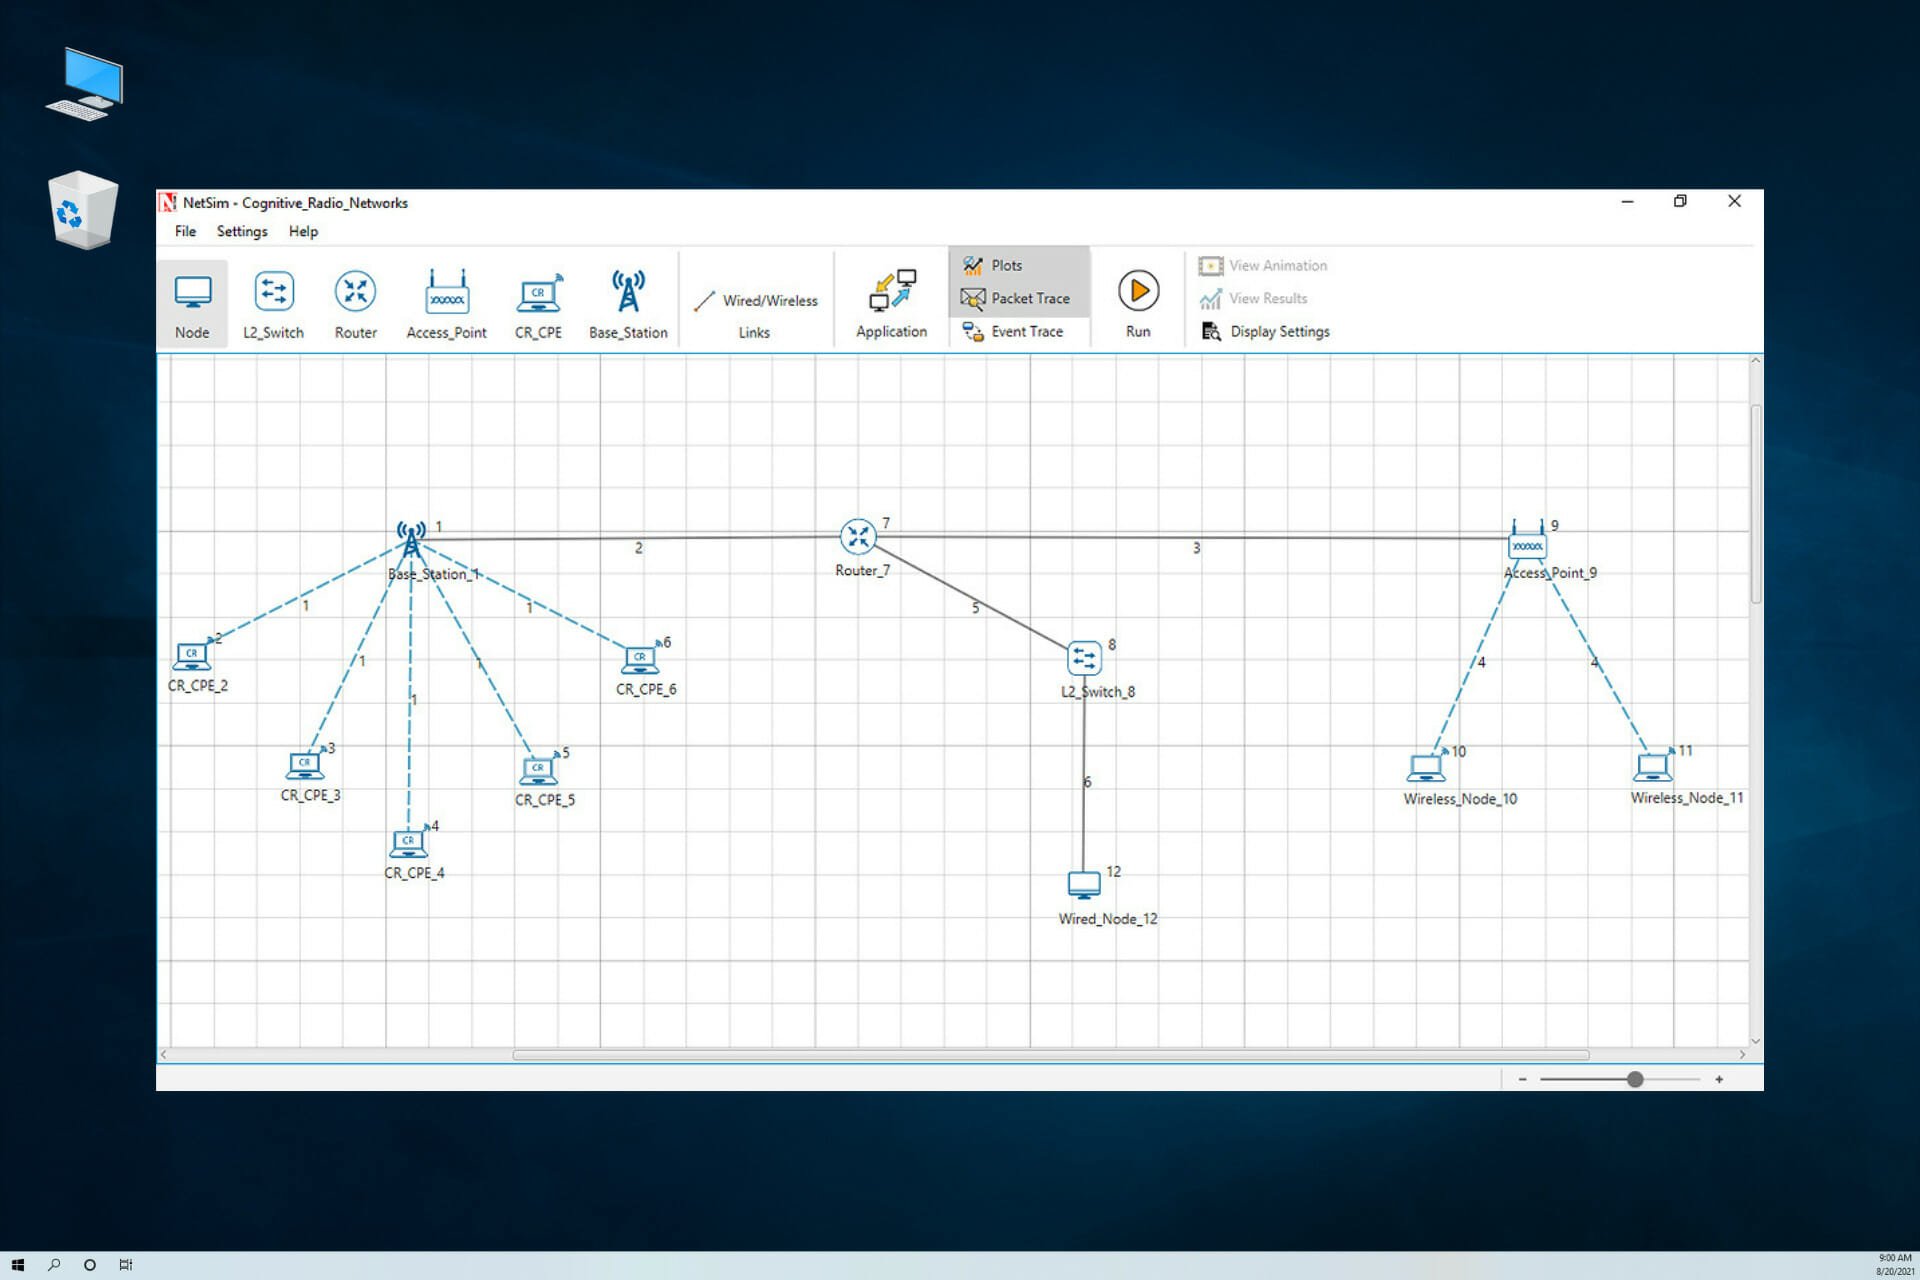Image resolution: width=1920 pixels, height=1280 pixels.
Task: Click the taskbar clock showing 9:00 AM
Action: click(x=1894, y=1265)
